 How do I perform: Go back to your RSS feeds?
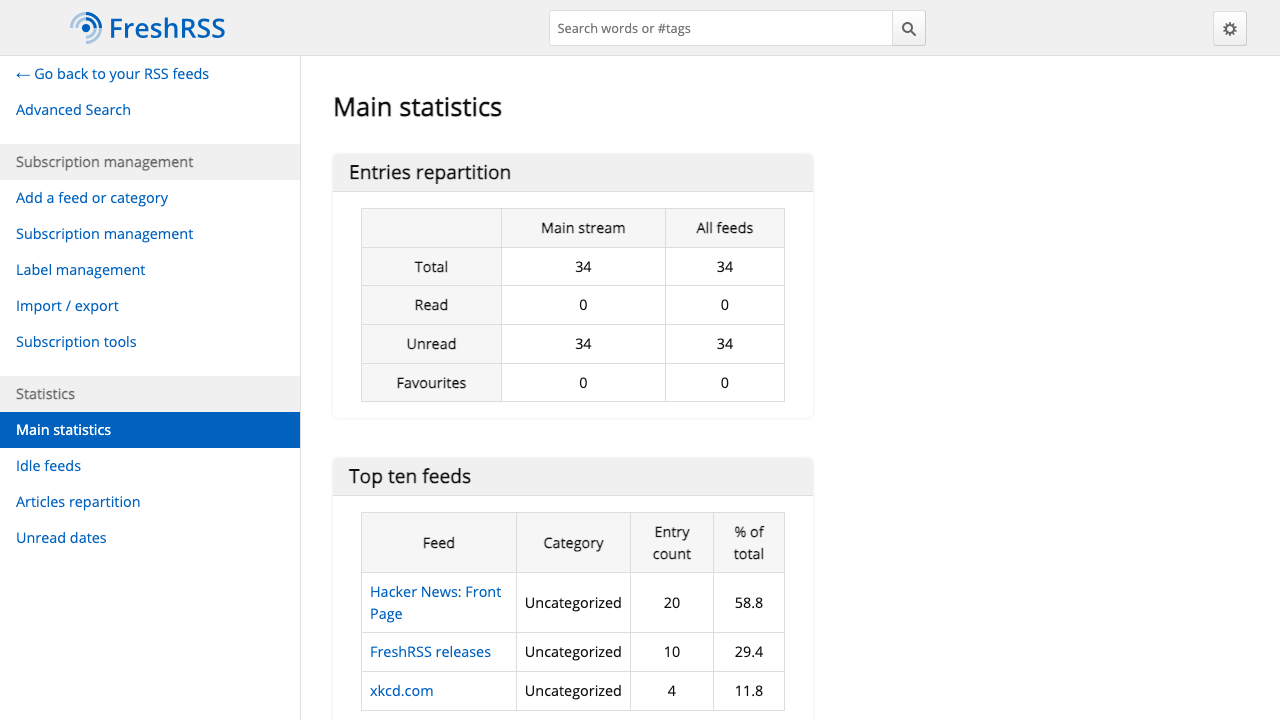click(112, 74)
